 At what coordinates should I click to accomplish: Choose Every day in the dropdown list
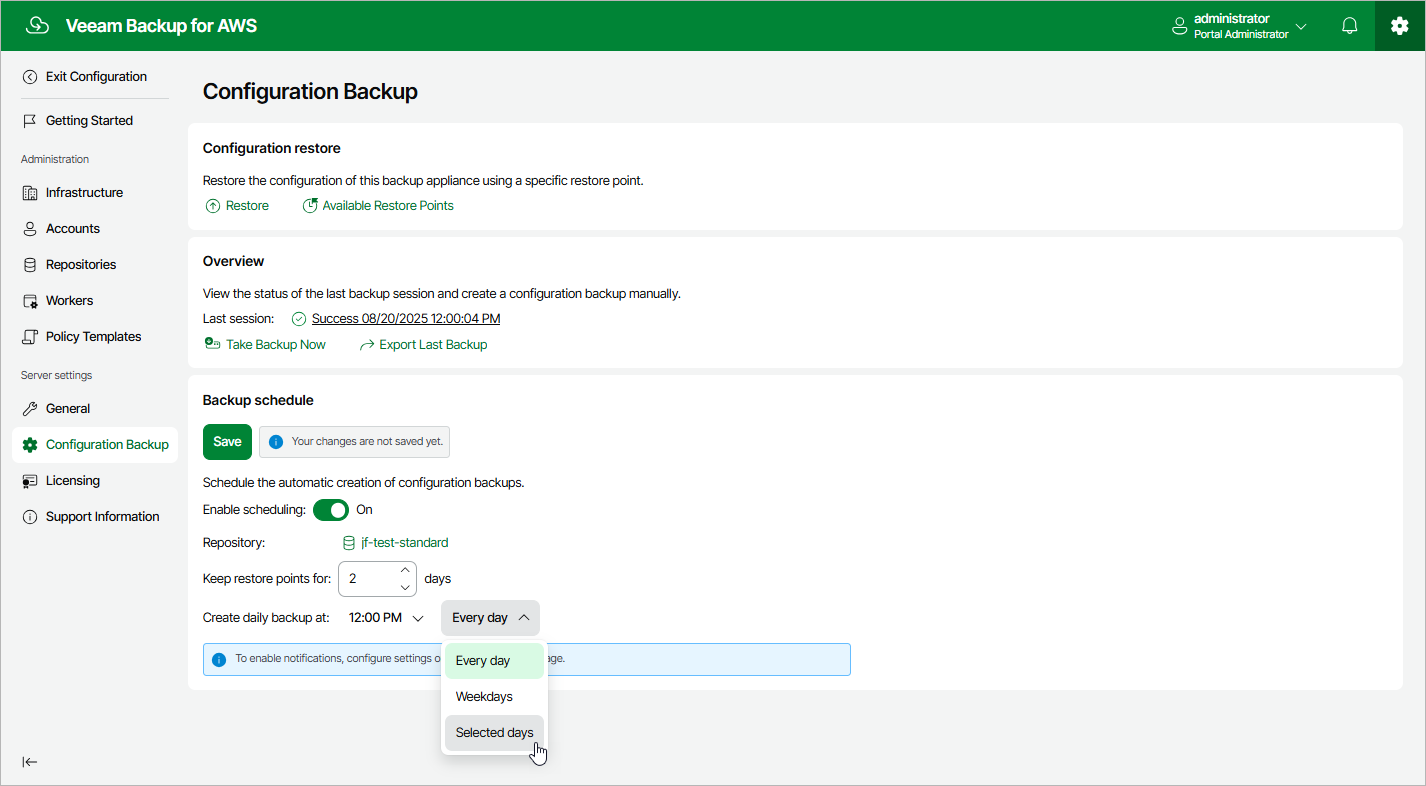point(494,661)
